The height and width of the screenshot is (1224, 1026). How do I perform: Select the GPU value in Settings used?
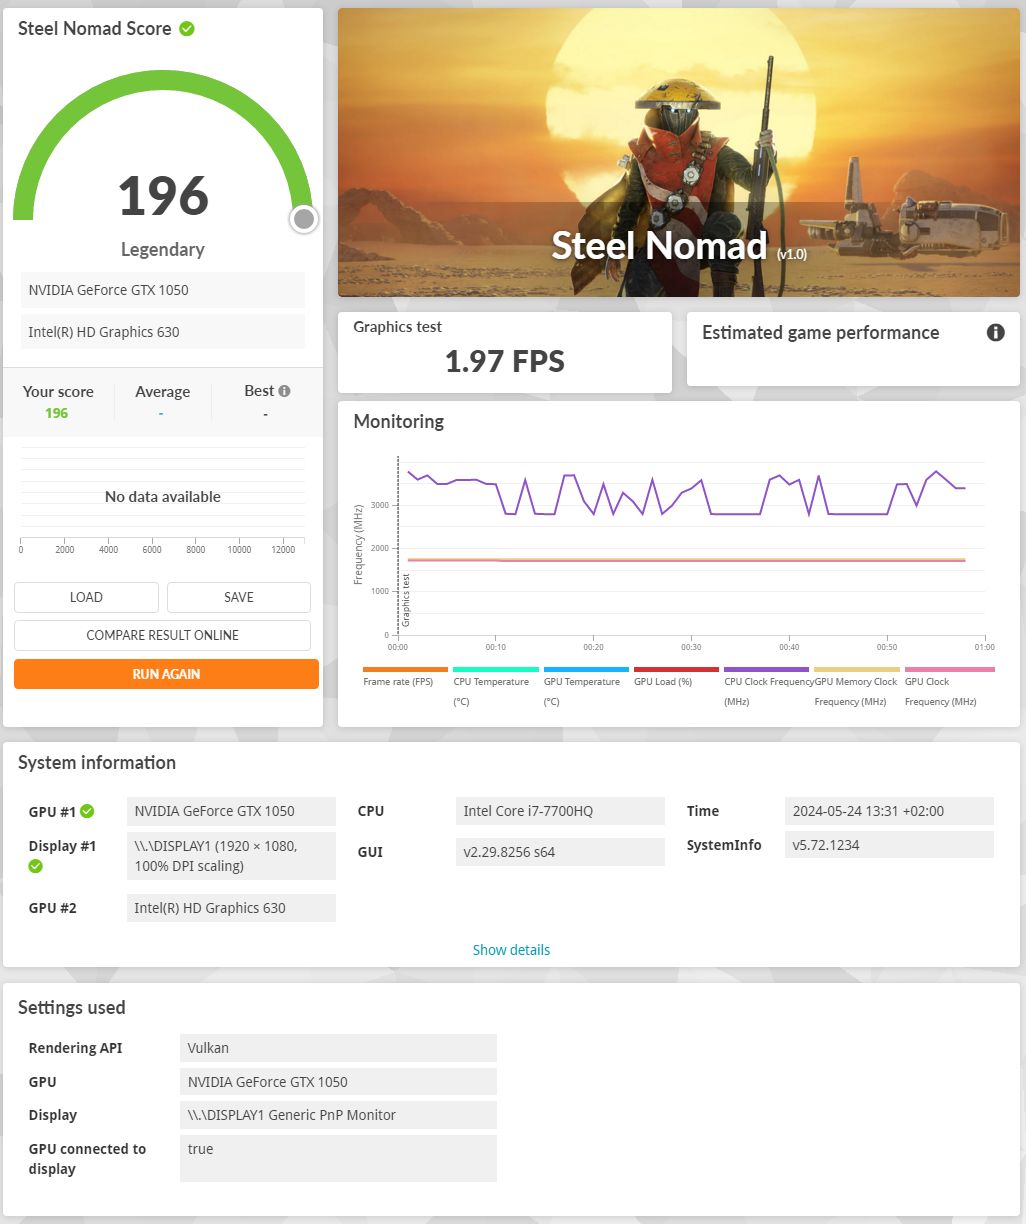(x=338, y=1082)
